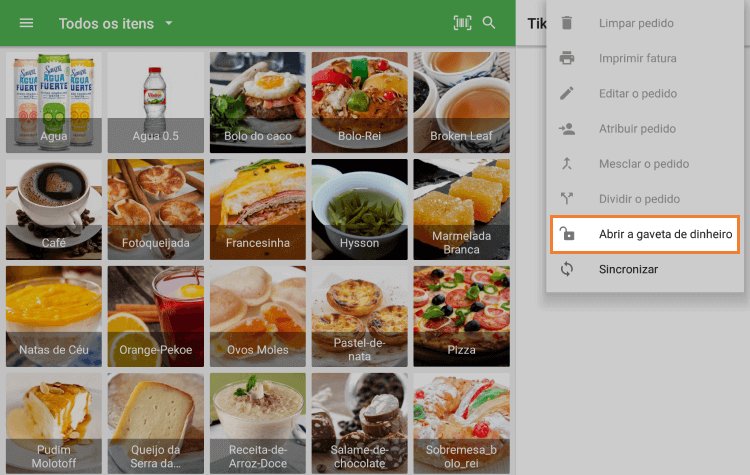This screenshot has height=475, width=750.
Task: Click the open-lock cash drawer icon
Action: (567, 233)
